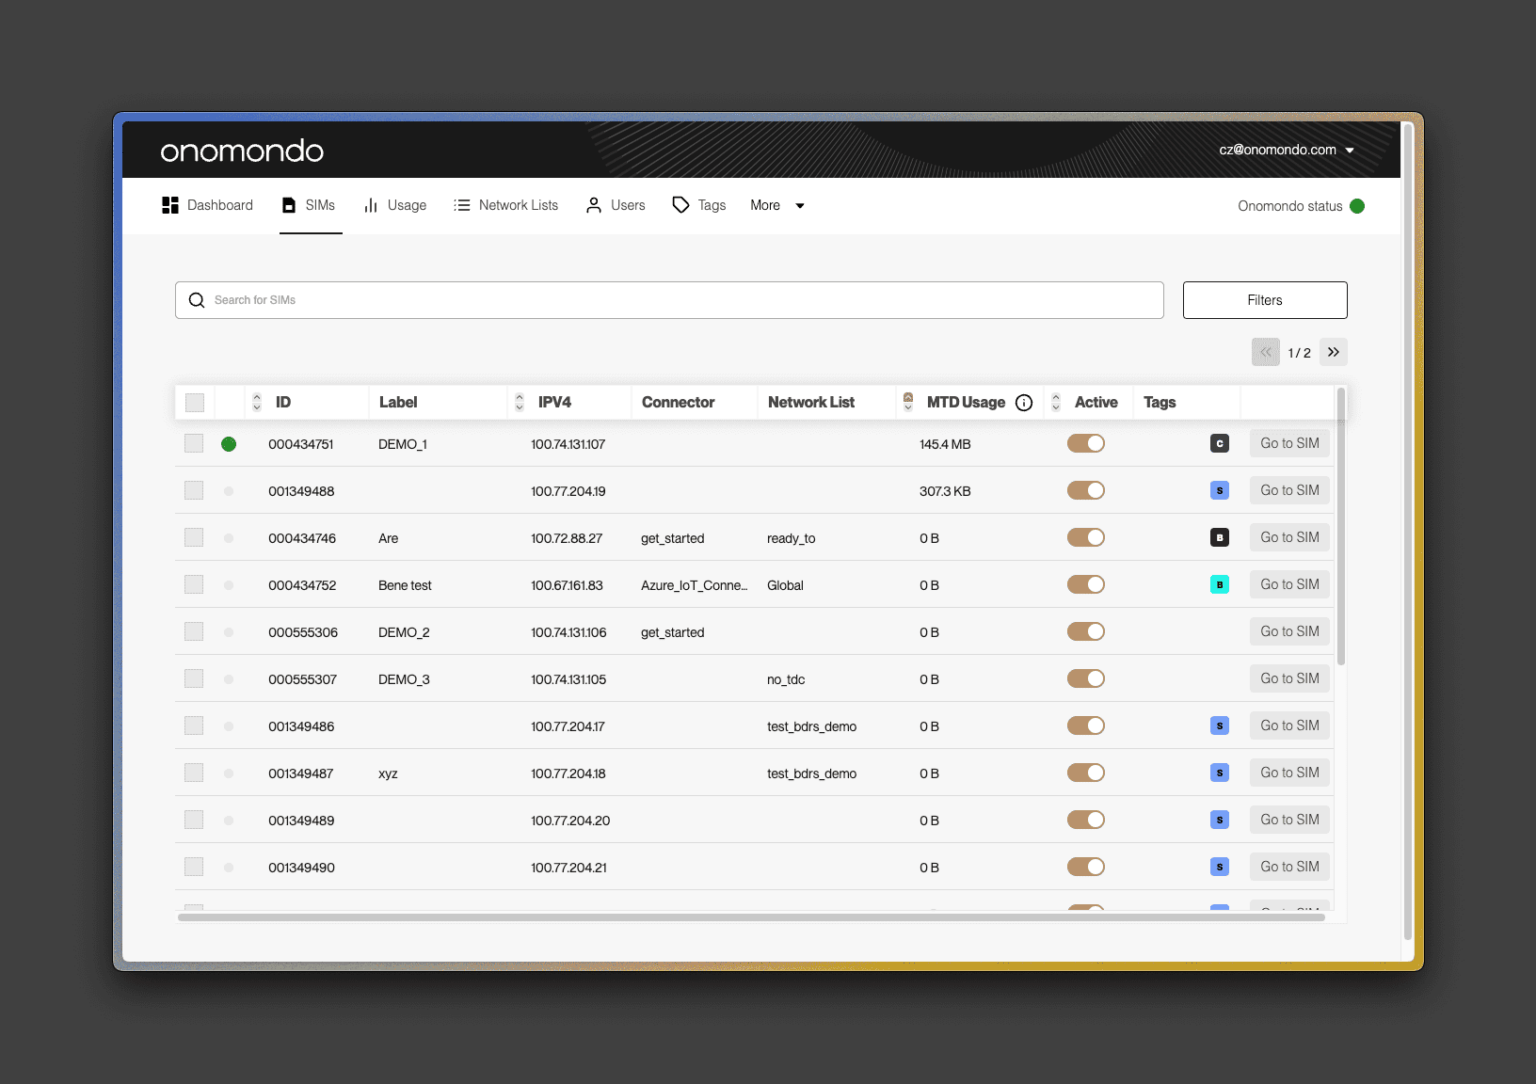This screenshot has width=1536, height=1084.
Task: Expand the More navigation dropdown
Action: pyautogui.click(x=776, y=205)
